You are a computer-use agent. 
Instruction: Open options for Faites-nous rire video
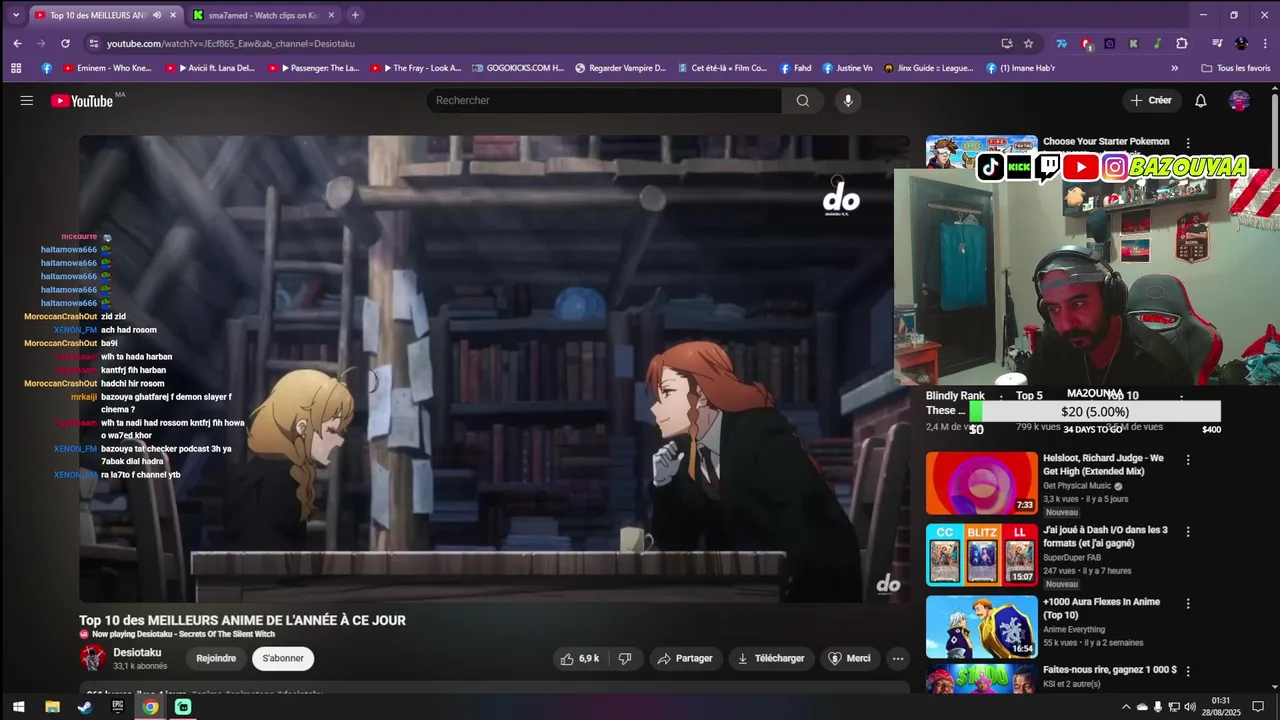click(1188, 672)
